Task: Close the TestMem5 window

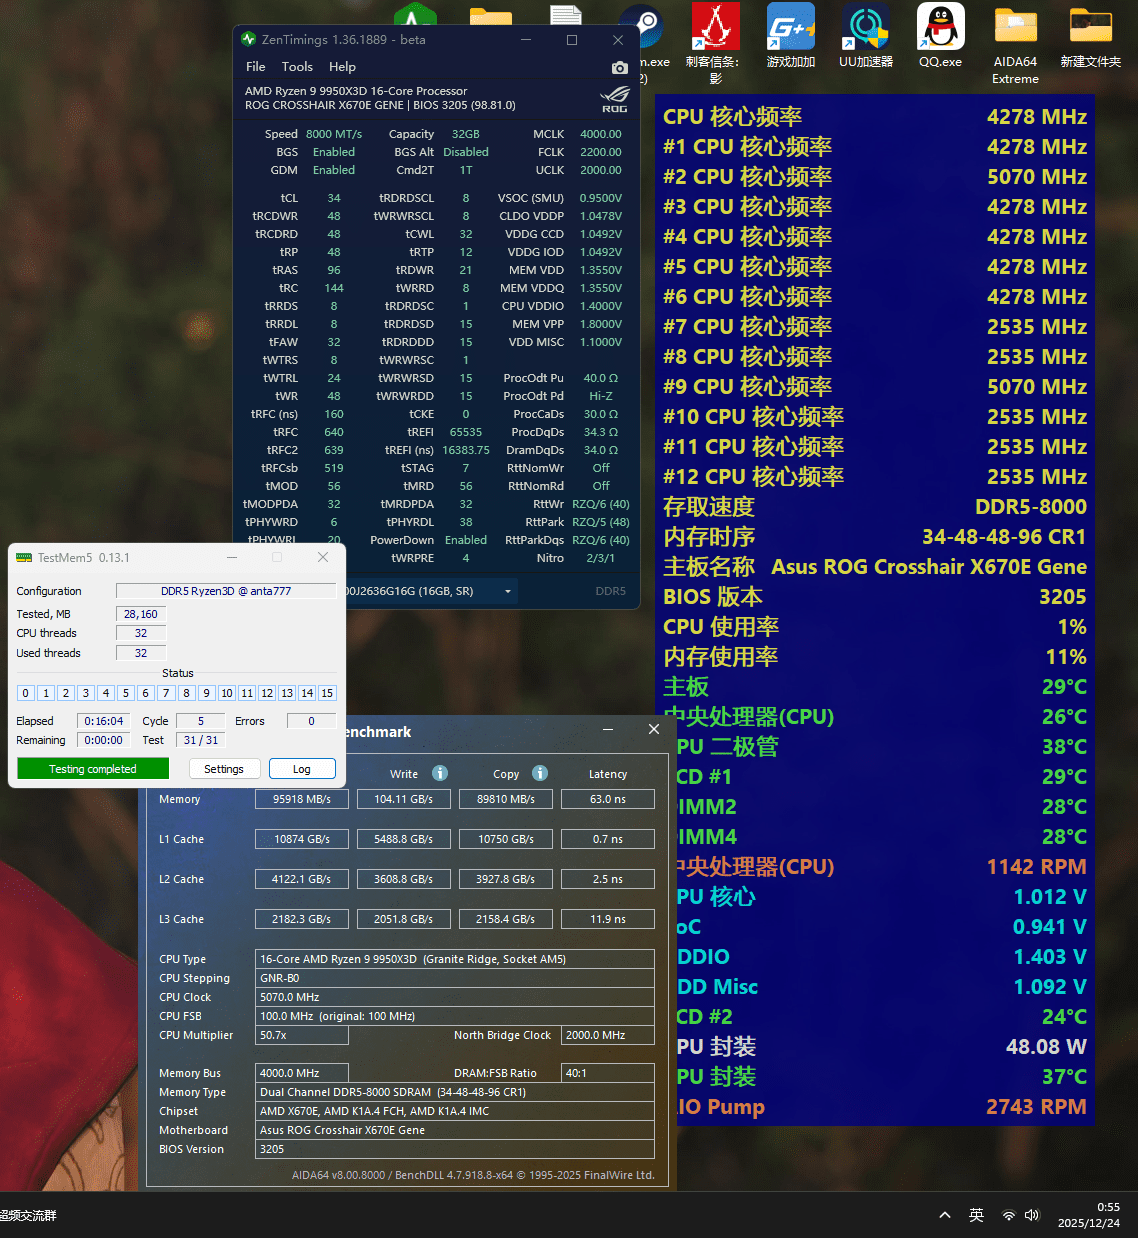Action: 323,557
